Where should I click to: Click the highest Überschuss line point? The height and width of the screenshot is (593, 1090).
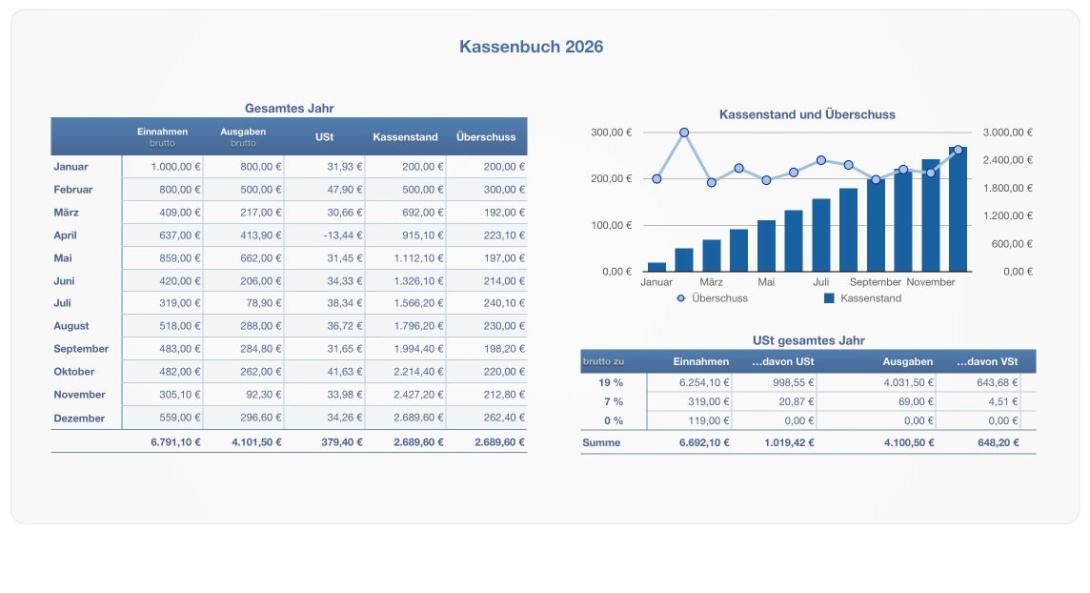[684, 132]
